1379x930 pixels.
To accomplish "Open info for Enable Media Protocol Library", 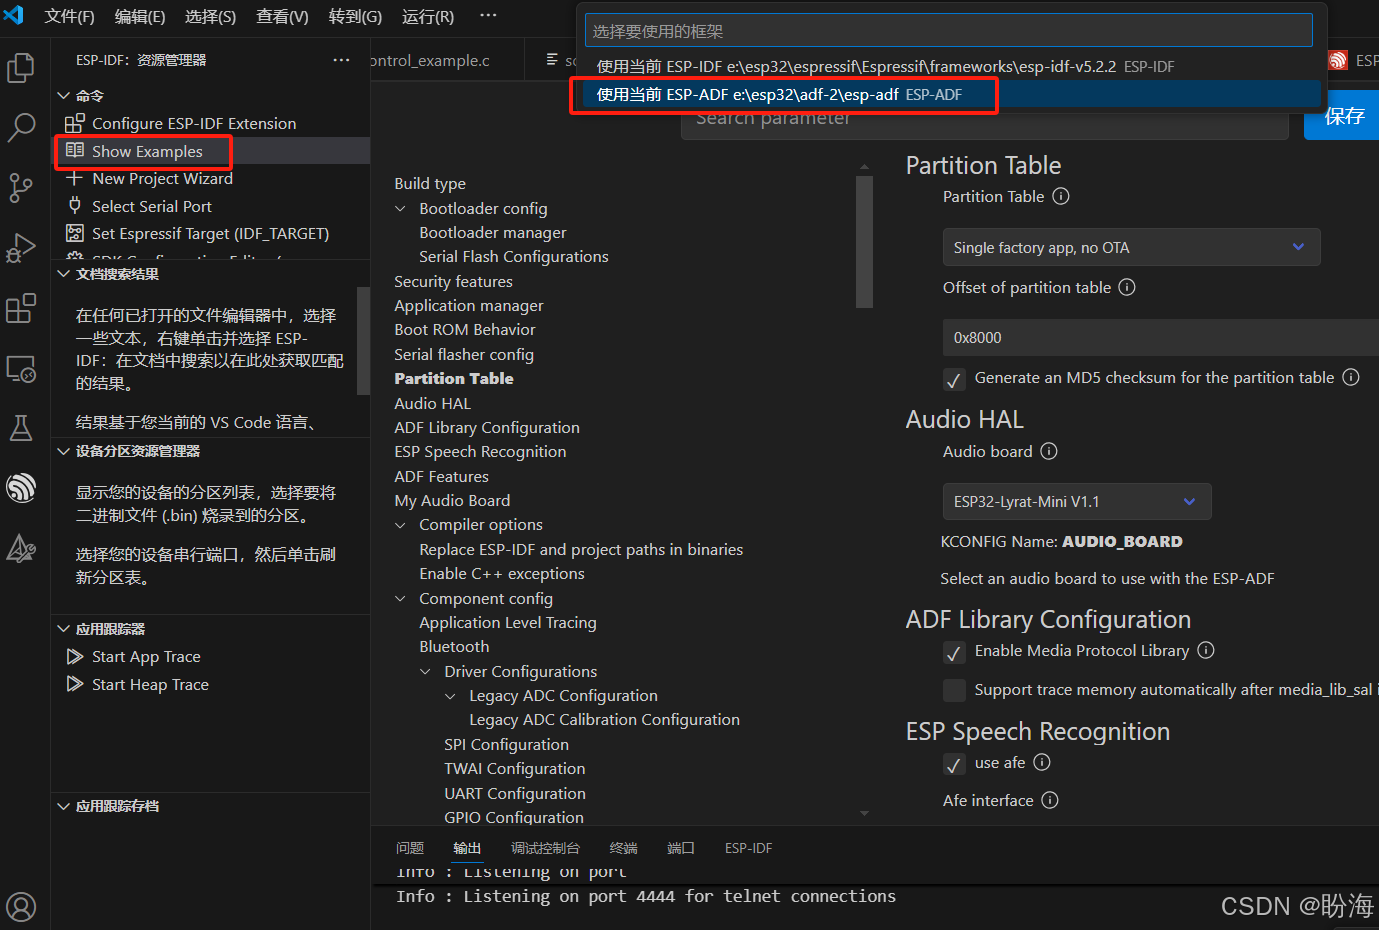I will 1206,650.
